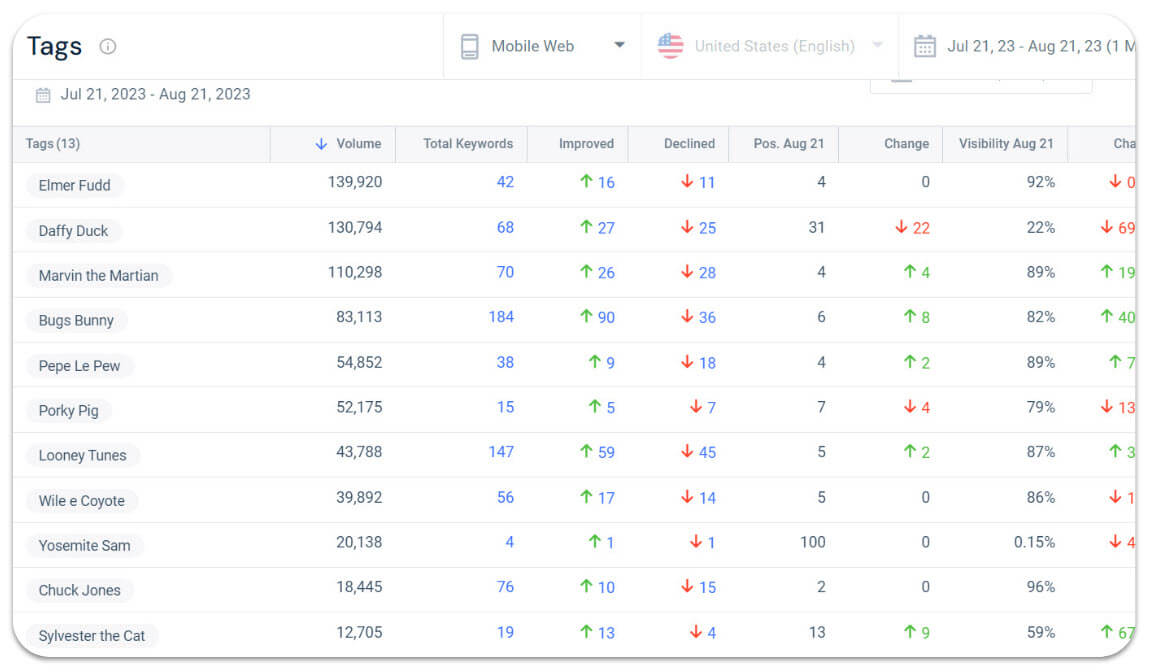Image resolution: width=1149 pixels, height=672 pixels.
Task: Click total keywords 42 for Elmer Fudd
Action: point(505,182)
